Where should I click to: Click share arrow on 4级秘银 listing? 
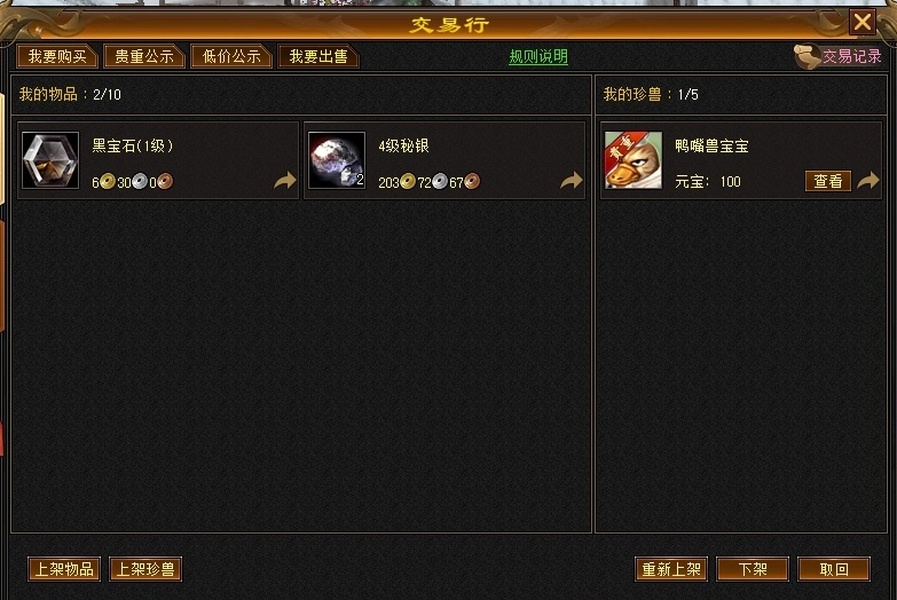pos(571,181)
